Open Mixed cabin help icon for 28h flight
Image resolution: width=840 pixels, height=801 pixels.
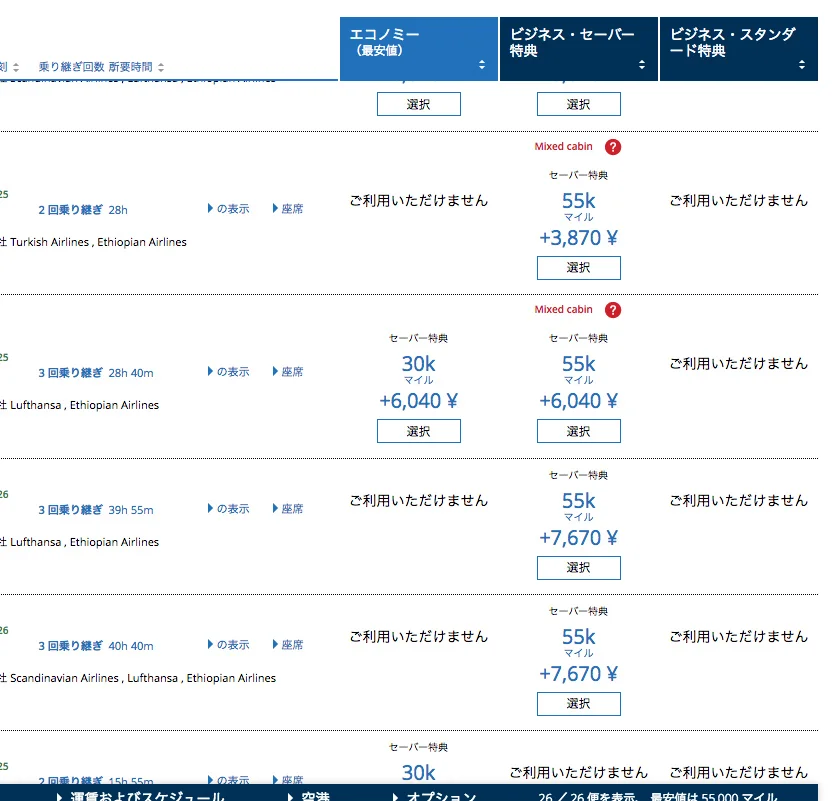click(x=613, y=147)
